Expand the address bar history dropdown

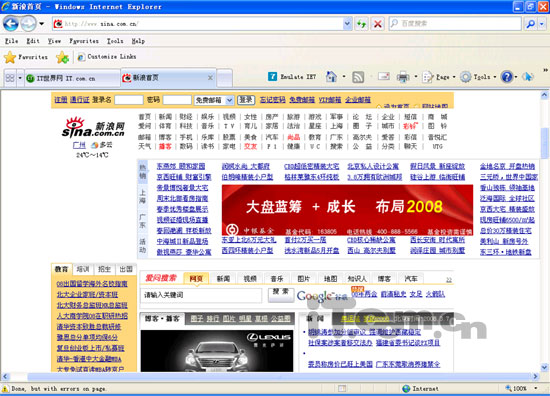point(347,24)
